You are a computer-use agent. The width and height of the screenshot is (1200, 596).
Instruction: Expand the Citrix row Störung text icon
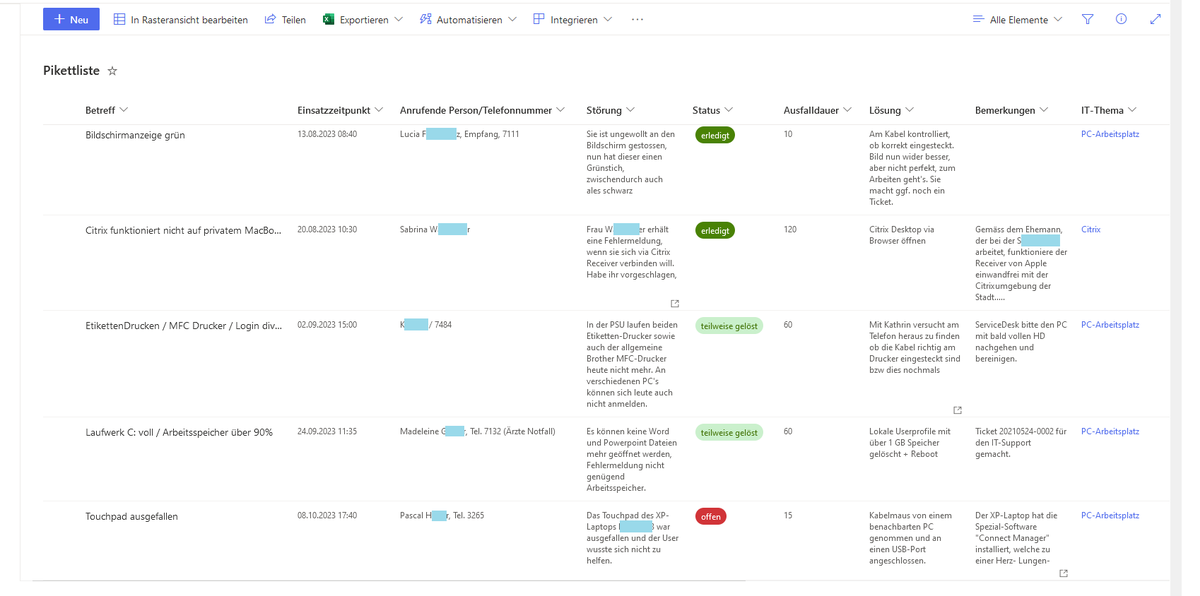point(675,303)
